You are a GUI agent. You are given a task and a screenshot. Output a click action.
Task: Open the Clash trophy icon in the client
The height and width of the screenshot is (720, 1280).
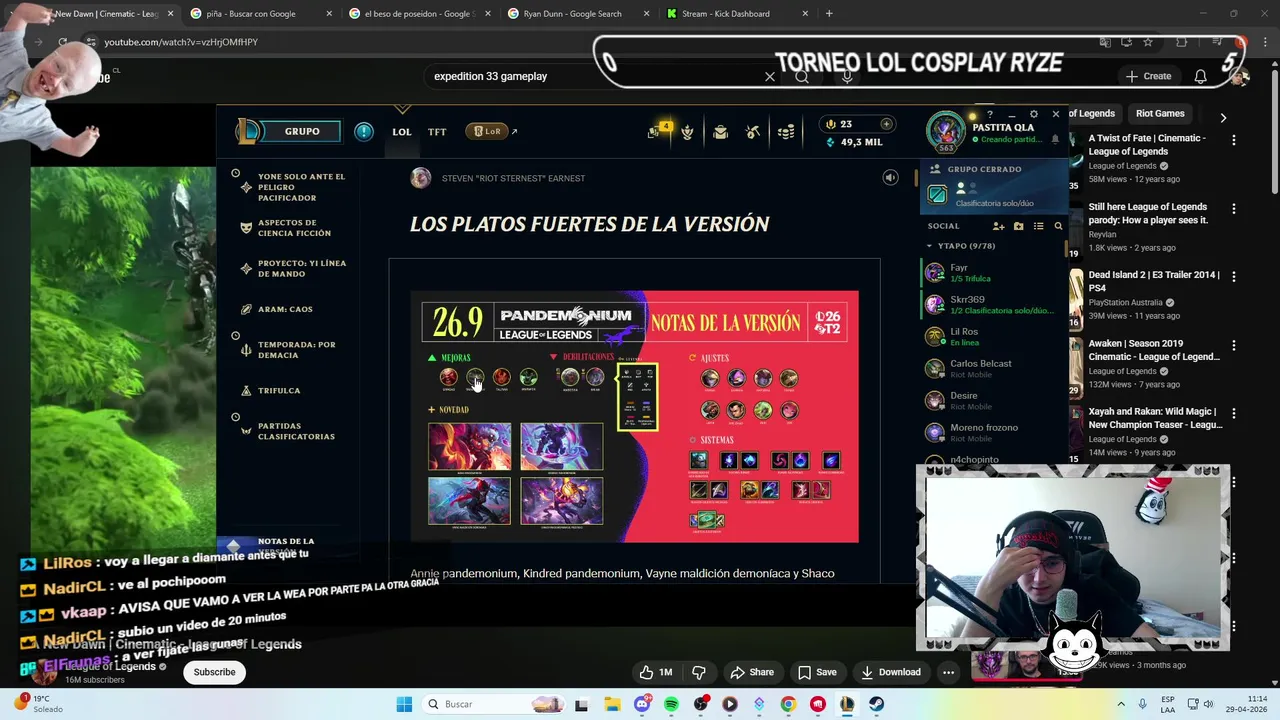[x=687, y=132]
